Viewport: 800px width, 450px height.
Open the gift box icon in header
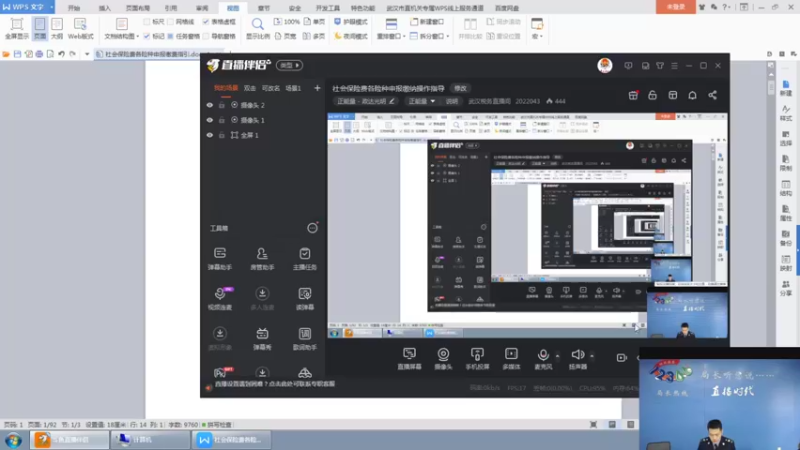pos(633,95)
